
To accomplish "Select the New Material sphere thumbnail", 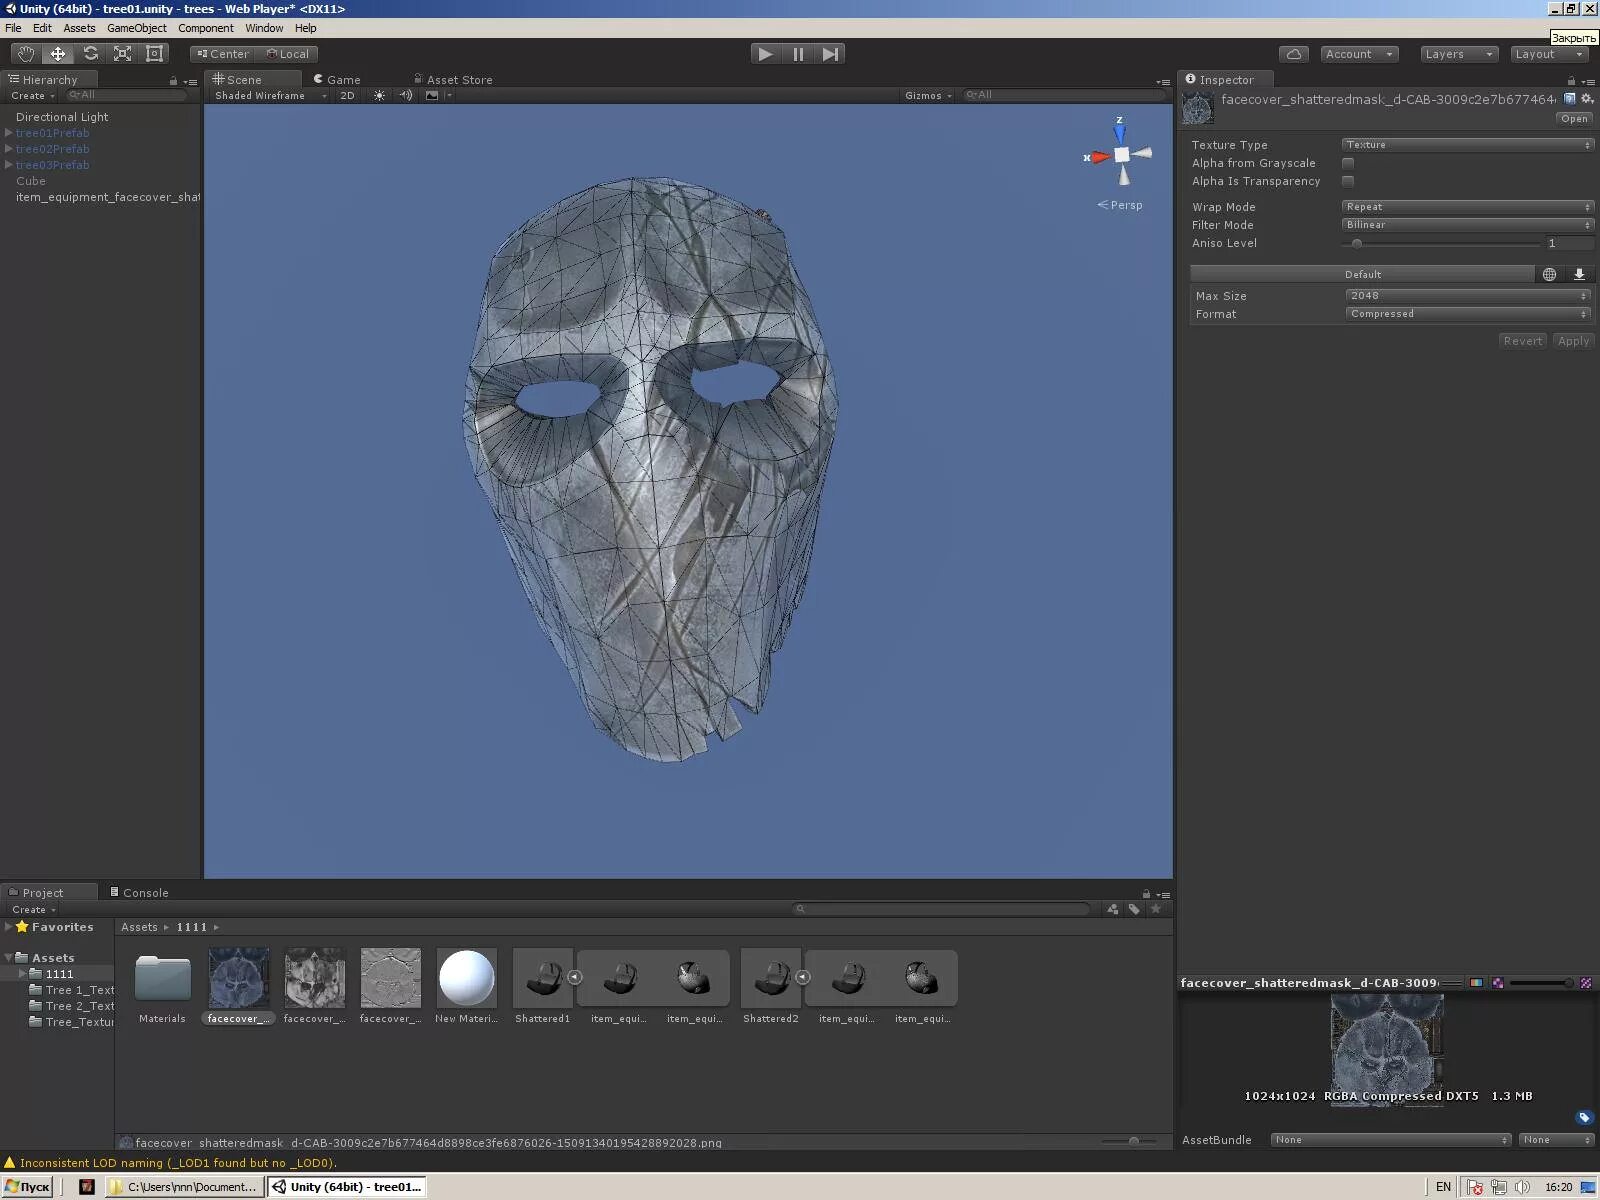I will tap(466, 977).
